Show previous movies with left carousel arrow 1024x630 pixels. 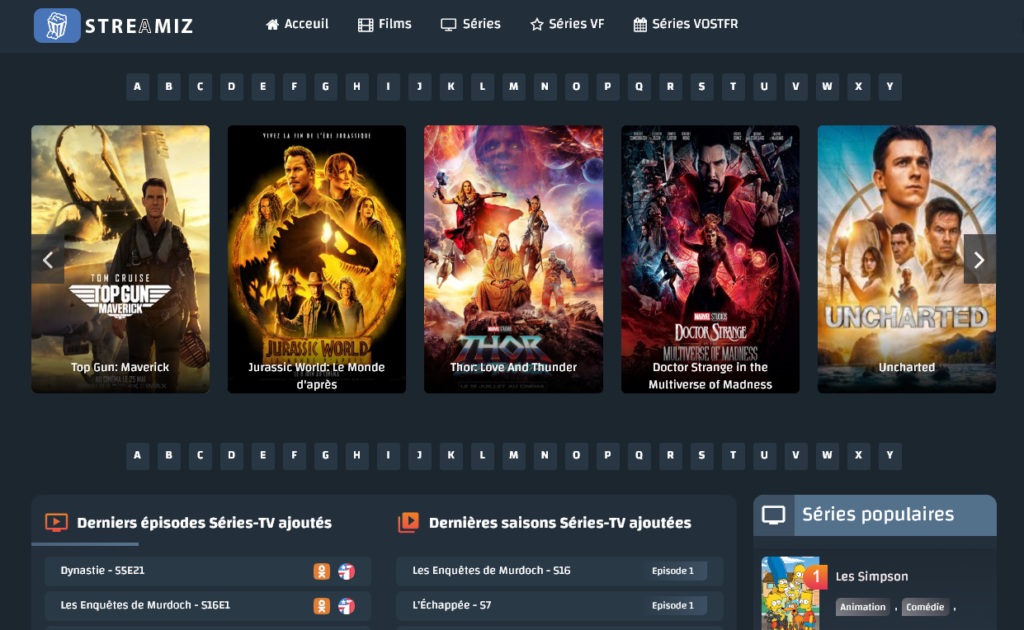47,260
